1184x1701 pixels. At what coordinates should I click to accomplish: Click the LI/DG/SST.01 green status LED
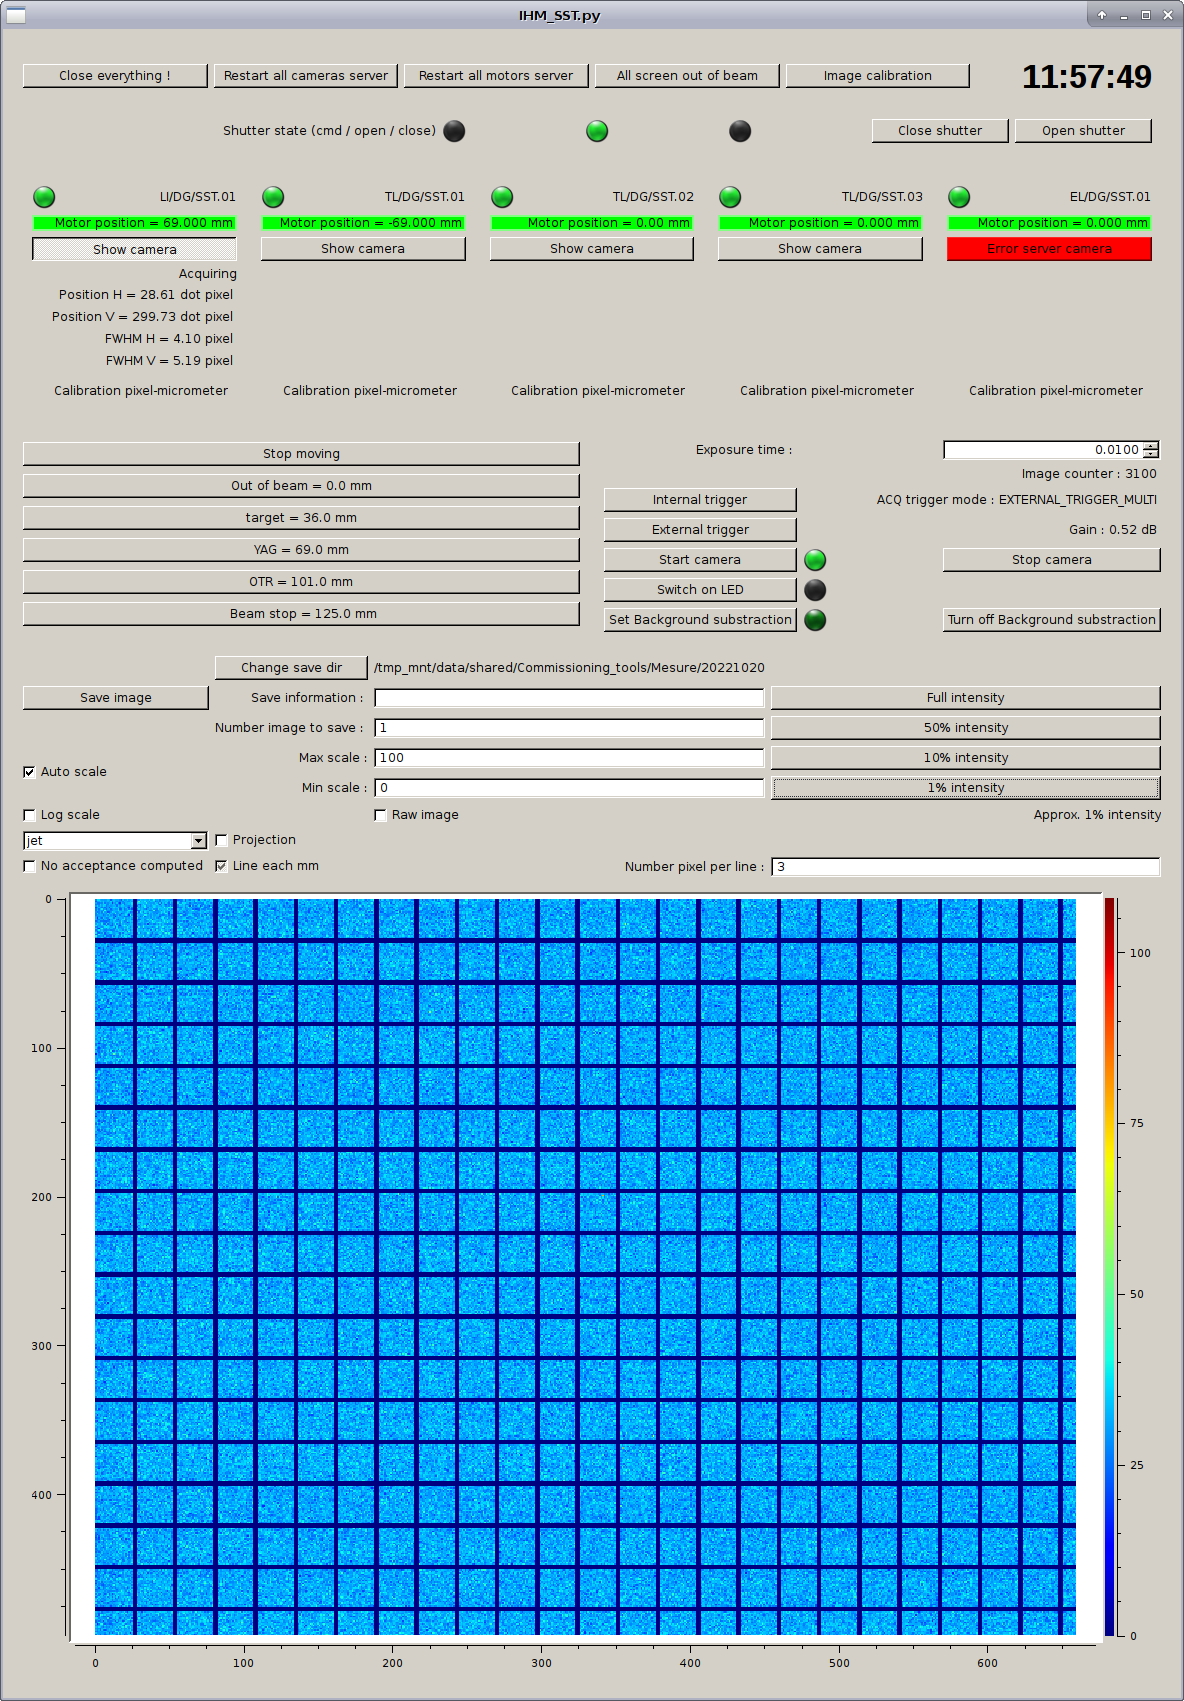pyautogui.click(x=44, y=197)
